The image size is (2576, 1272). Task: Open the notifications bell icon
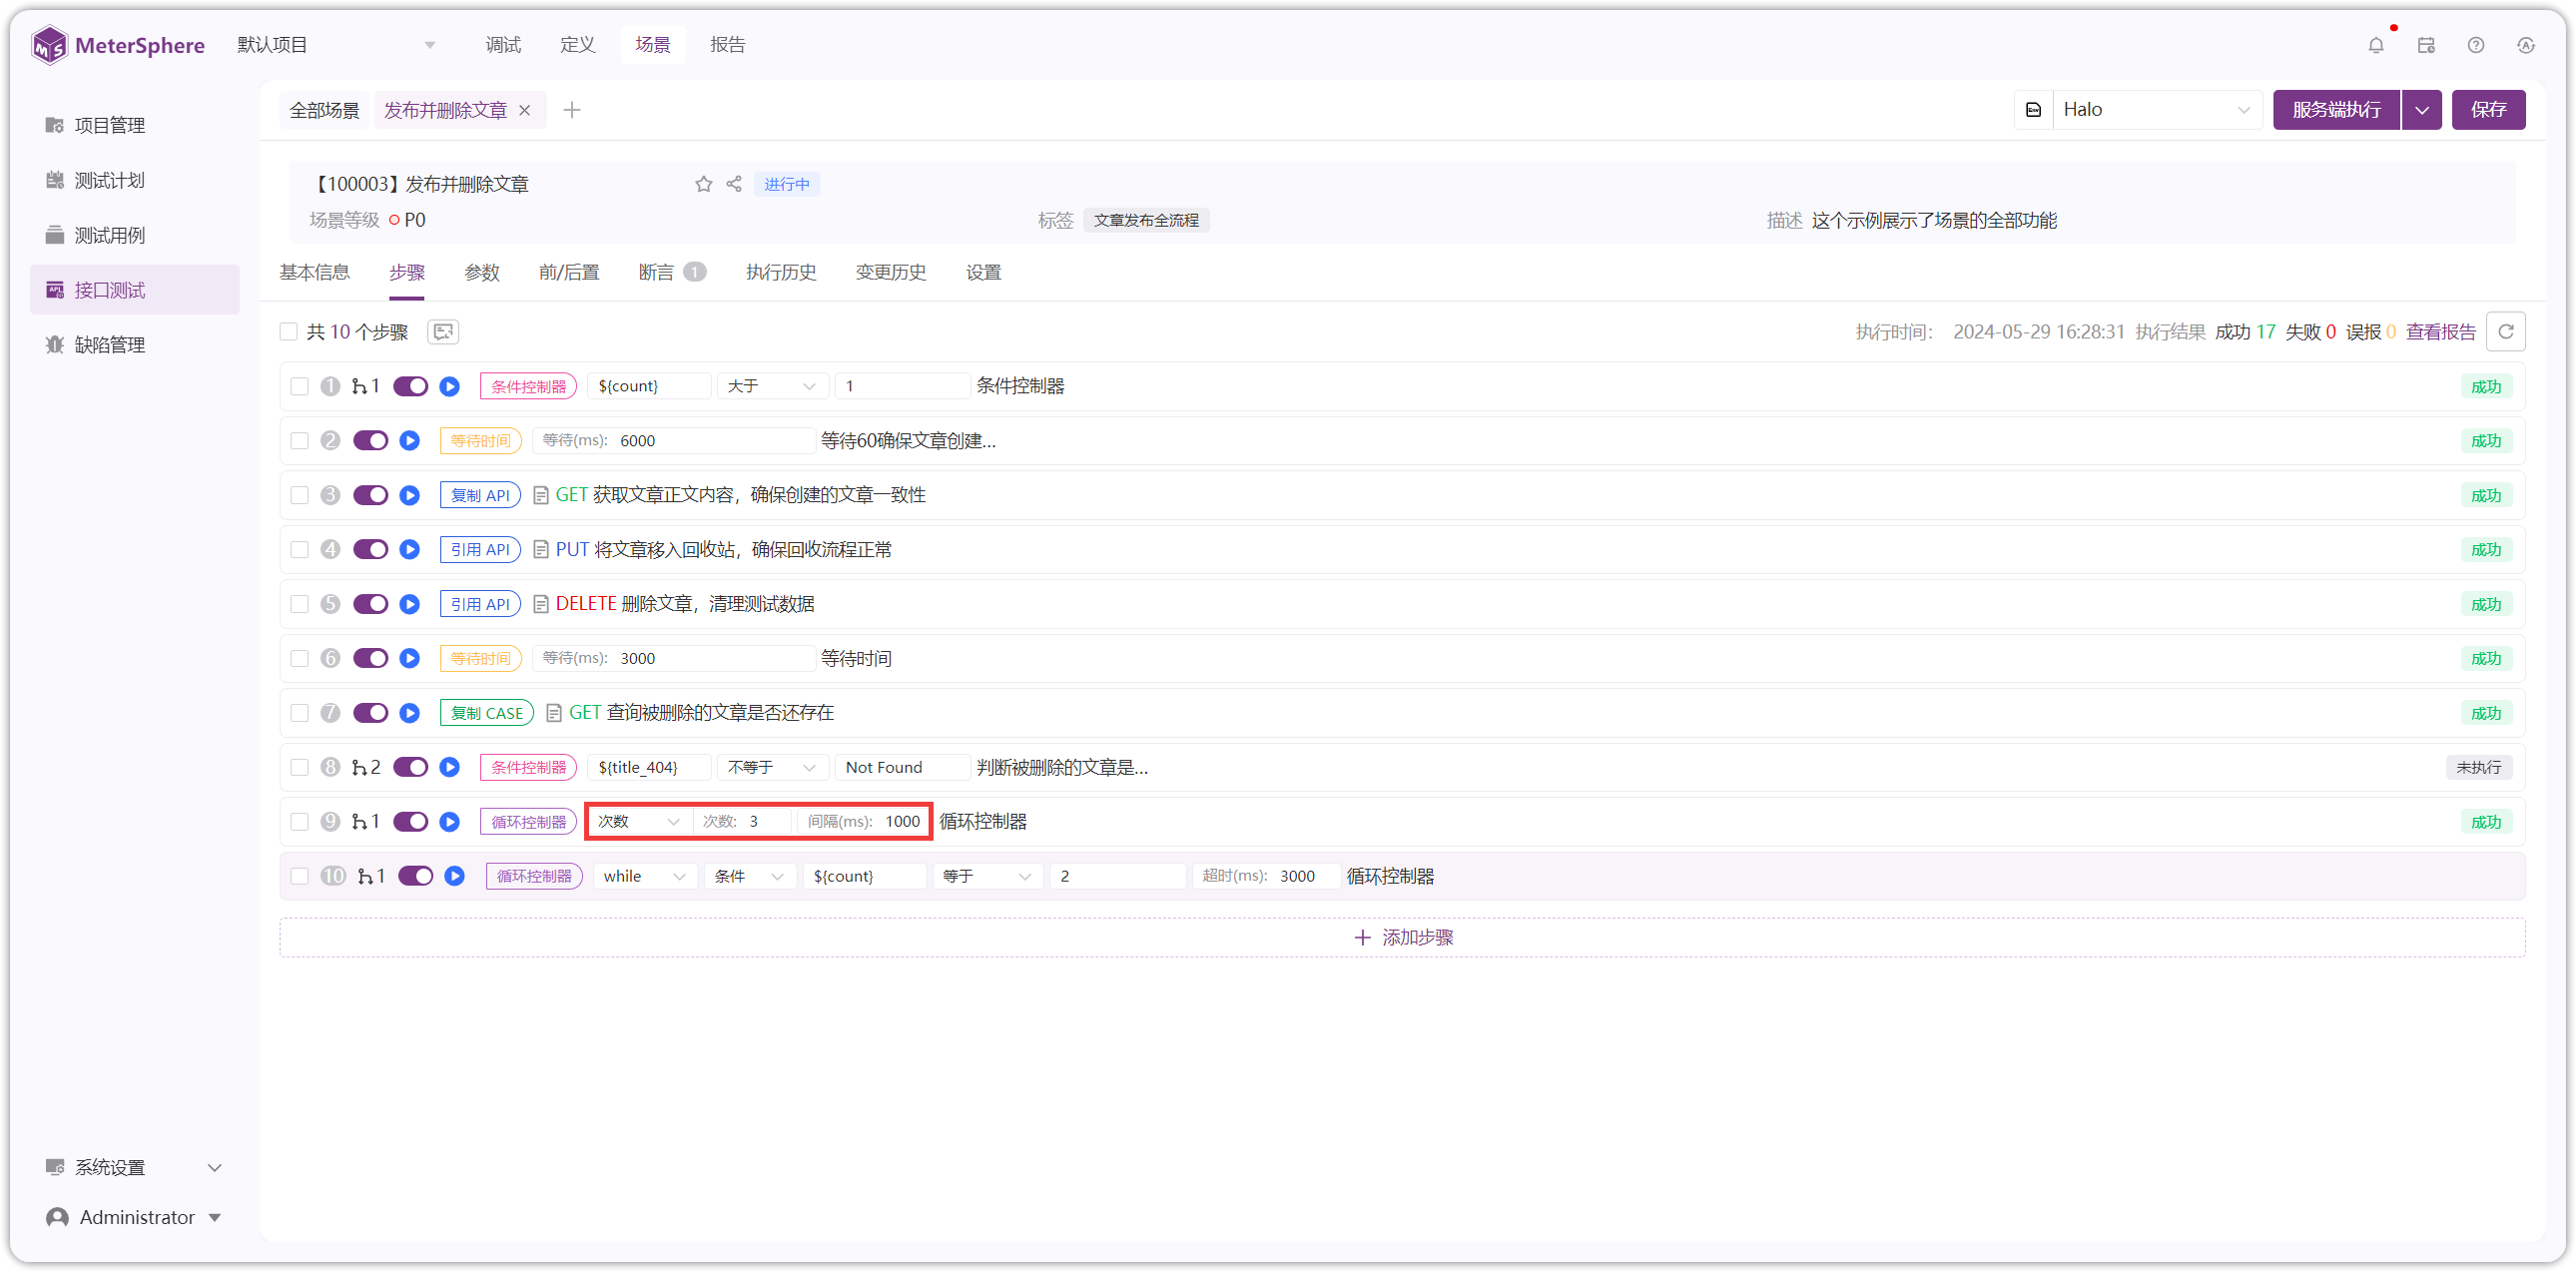pos(2376,45)
